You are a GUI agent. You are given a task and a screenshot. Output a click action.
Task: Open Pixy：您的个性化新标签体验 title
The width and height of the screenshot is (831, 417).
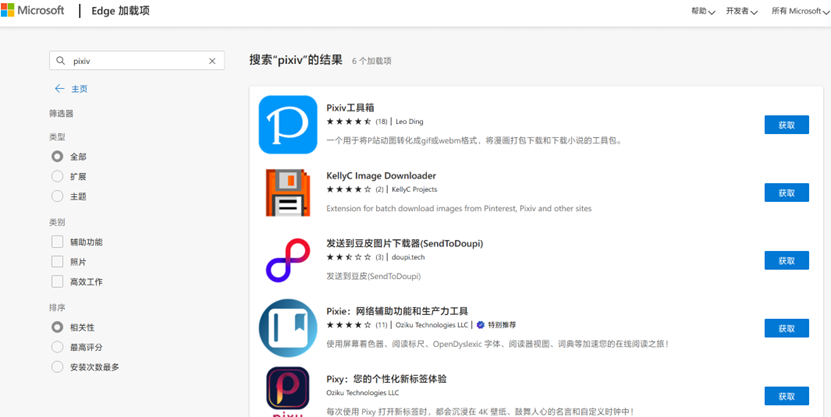pos(386,379)
